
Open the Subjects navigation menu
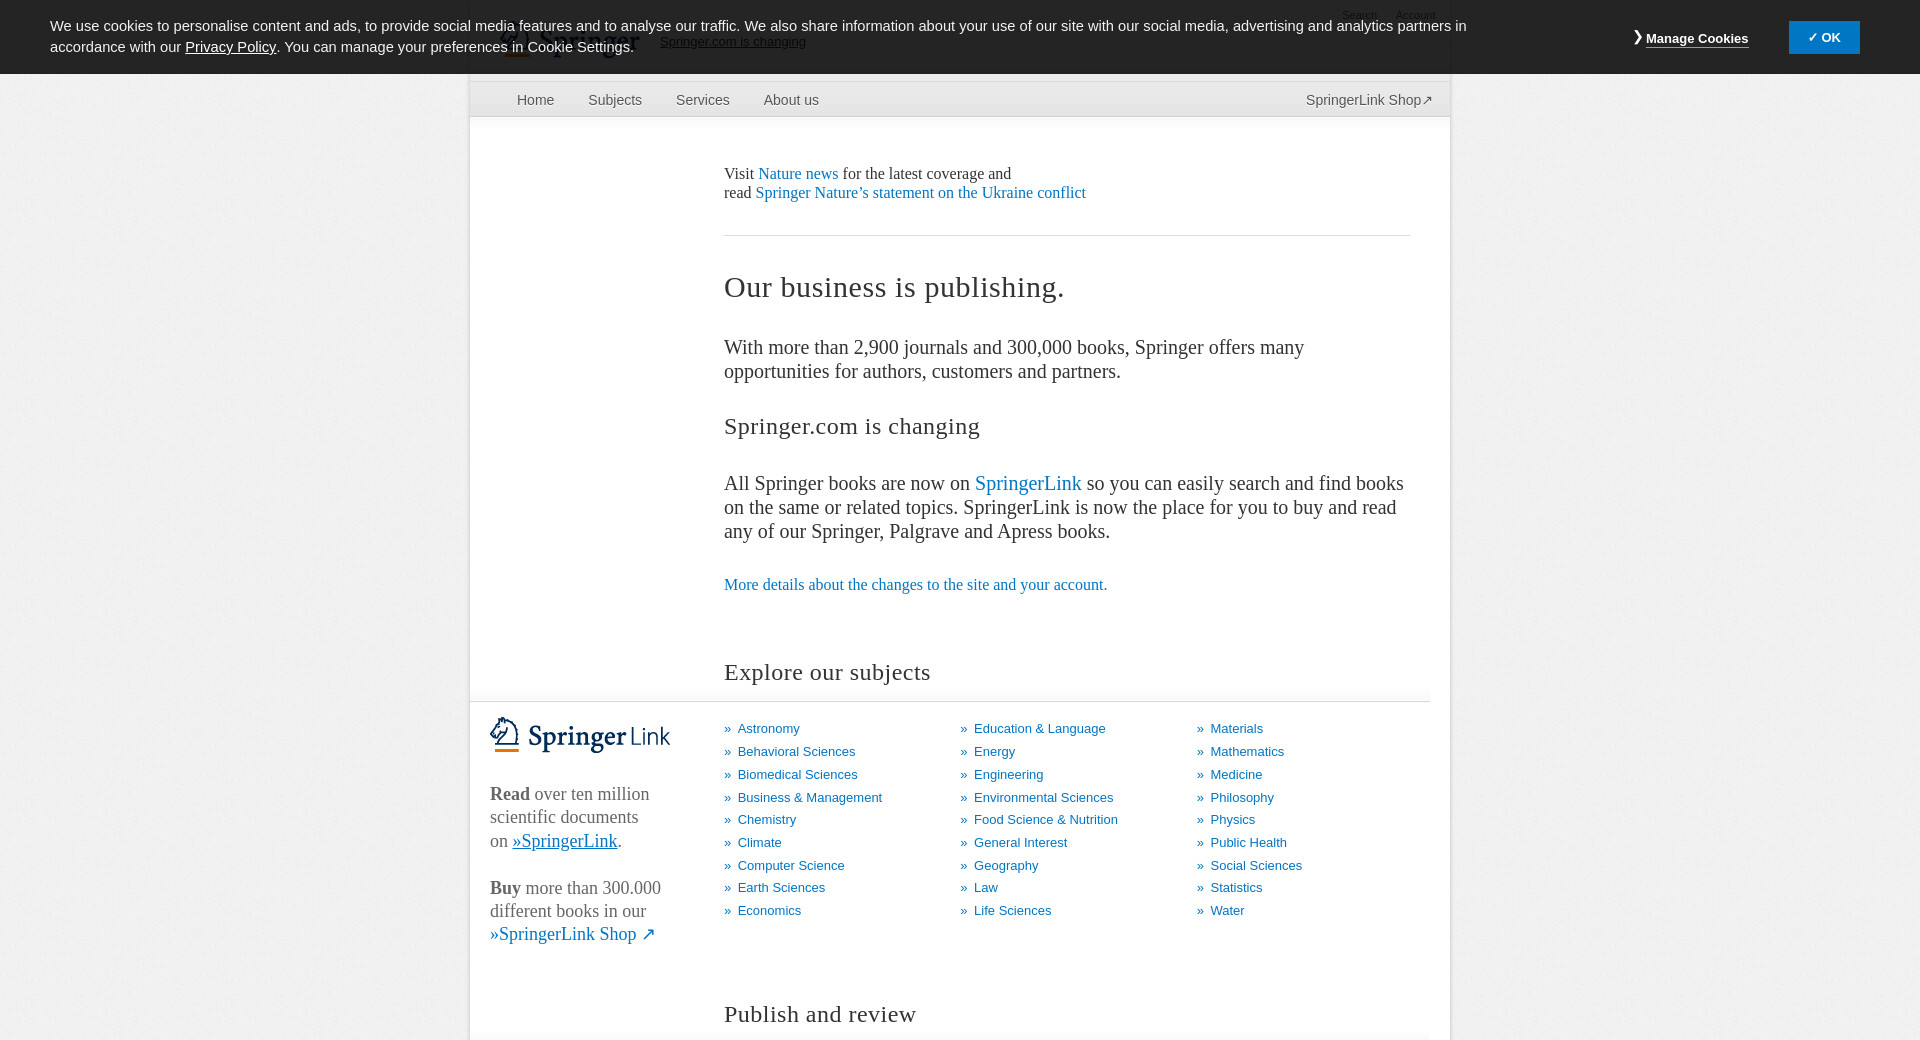614,100
